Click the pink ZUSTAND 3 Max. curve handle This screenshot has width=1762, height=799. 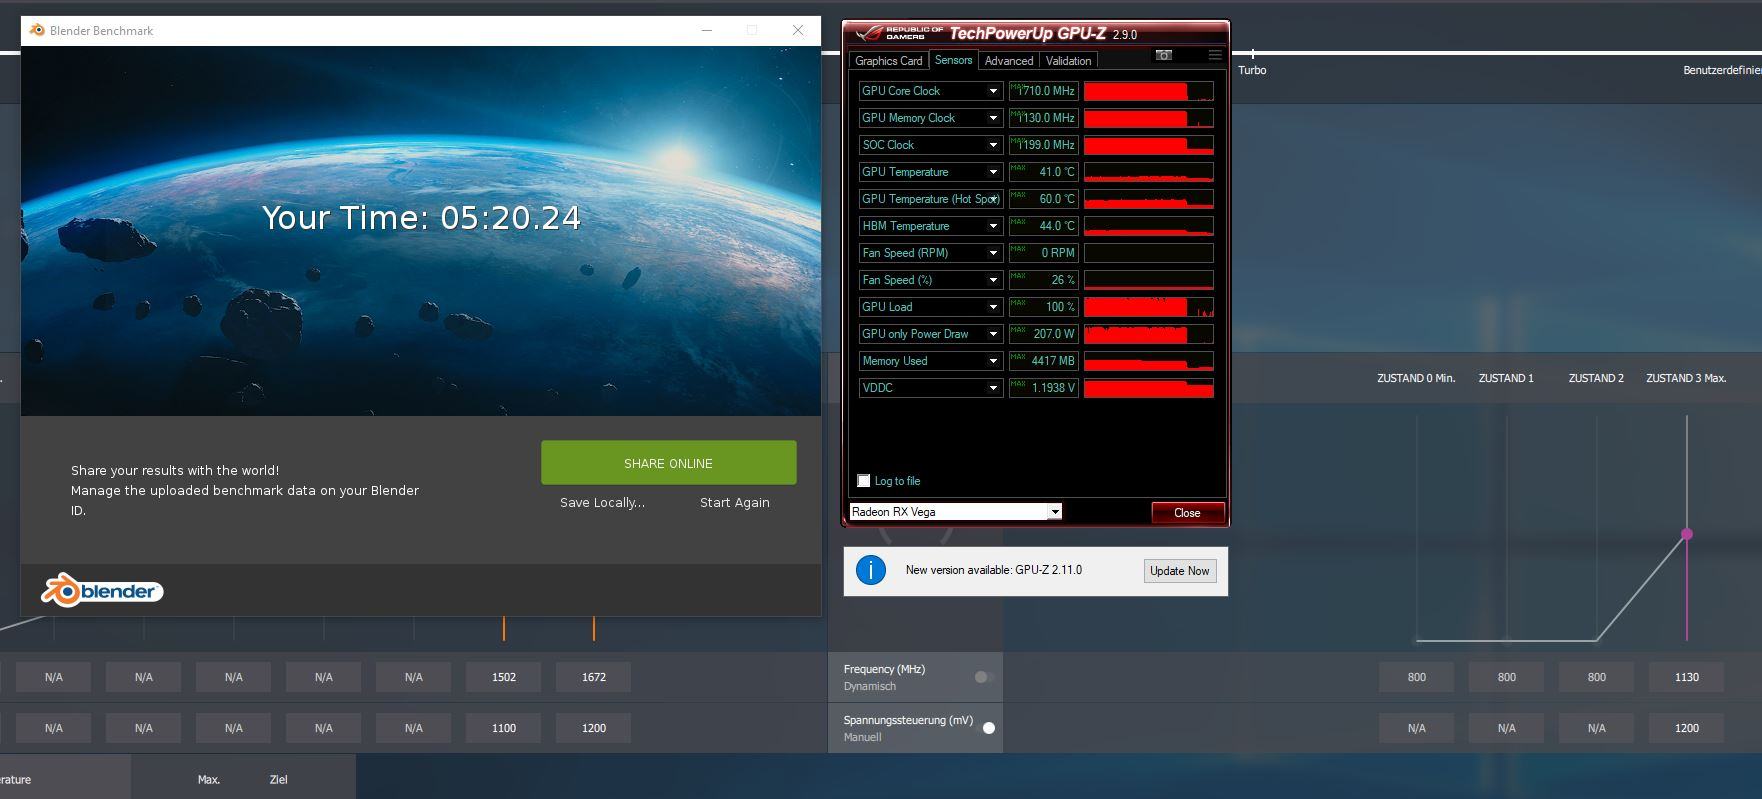pos(1687,534)
